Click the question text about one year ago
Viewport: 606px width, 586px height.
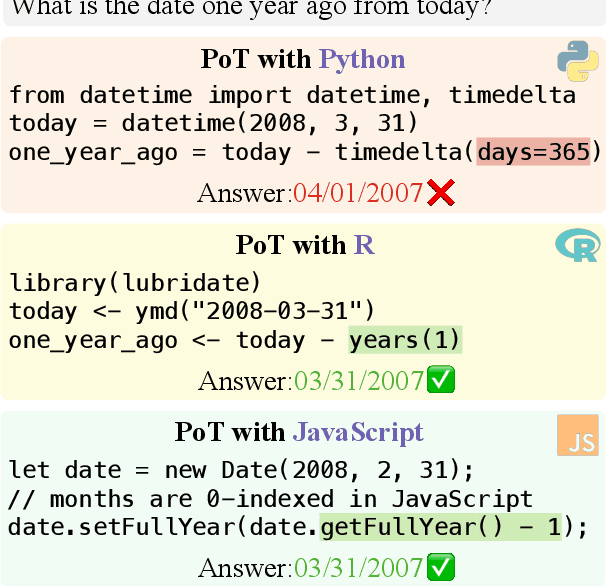250,8
